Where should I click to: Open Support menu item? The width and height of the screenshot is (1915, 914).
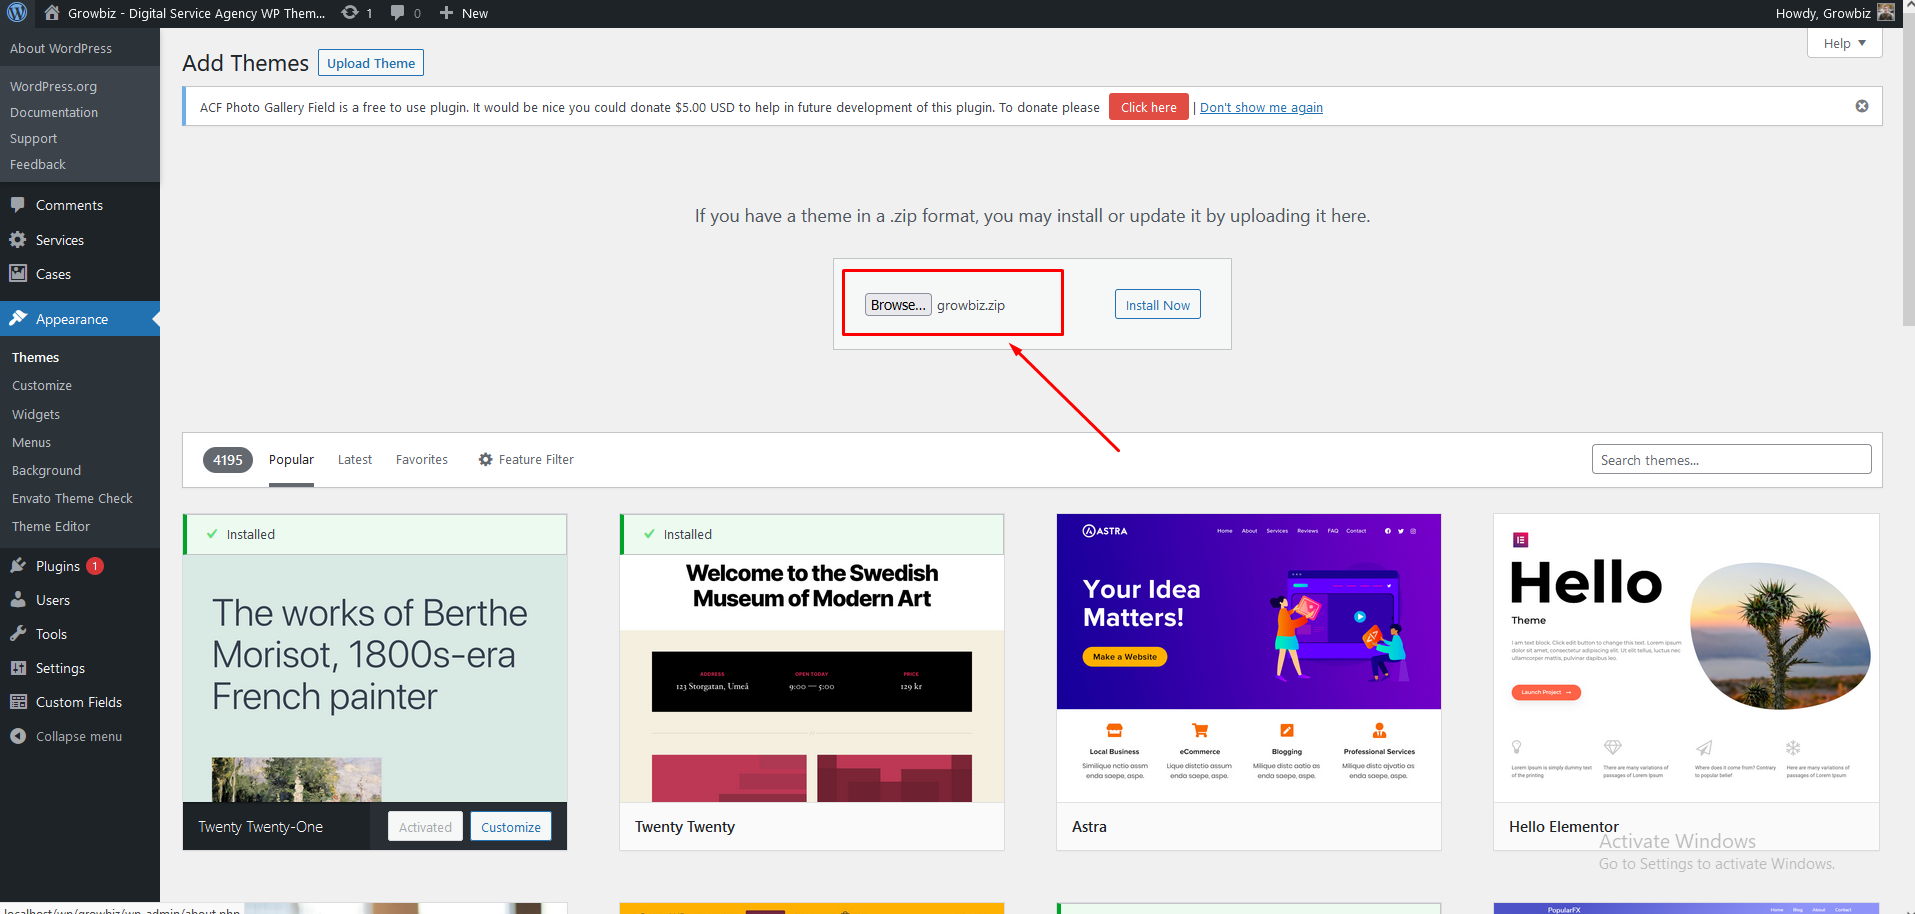33,139
